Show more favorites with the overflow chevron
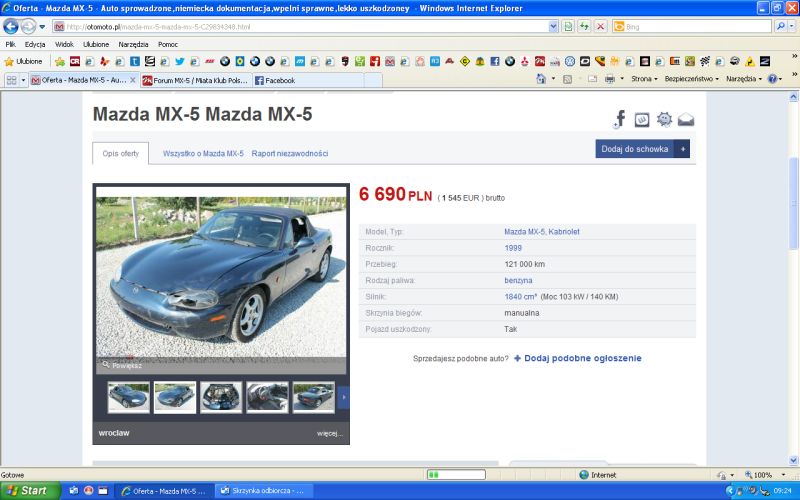 [794, 56]
